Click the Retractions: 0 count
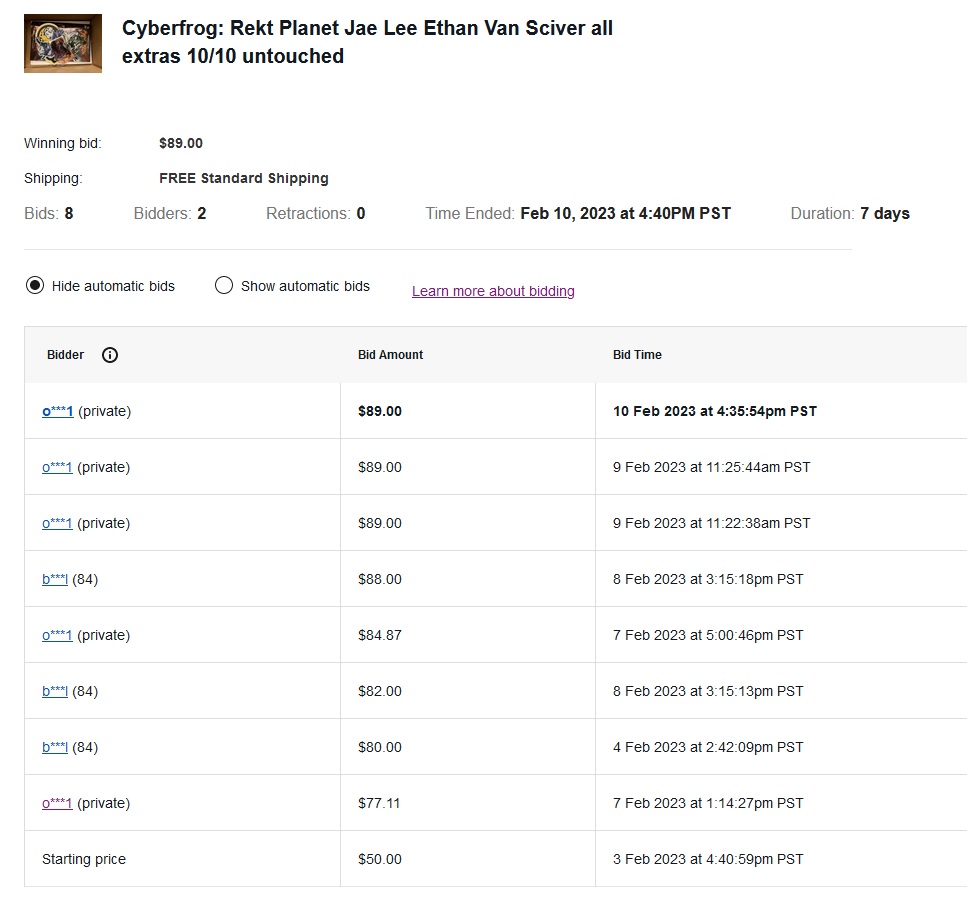The width and height of the screenshot is (967, 897). pyautogui.click(x=316, y=213)
